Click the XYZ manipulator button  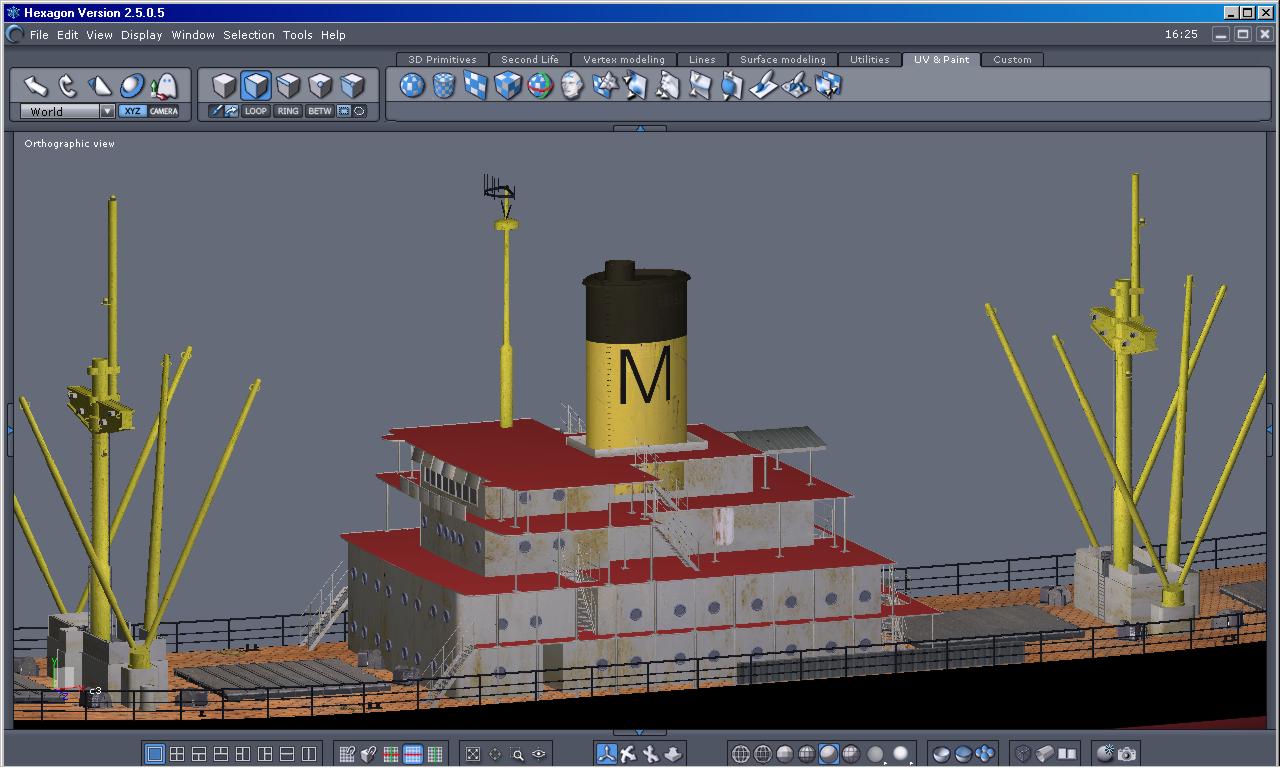tap(132, 111)
